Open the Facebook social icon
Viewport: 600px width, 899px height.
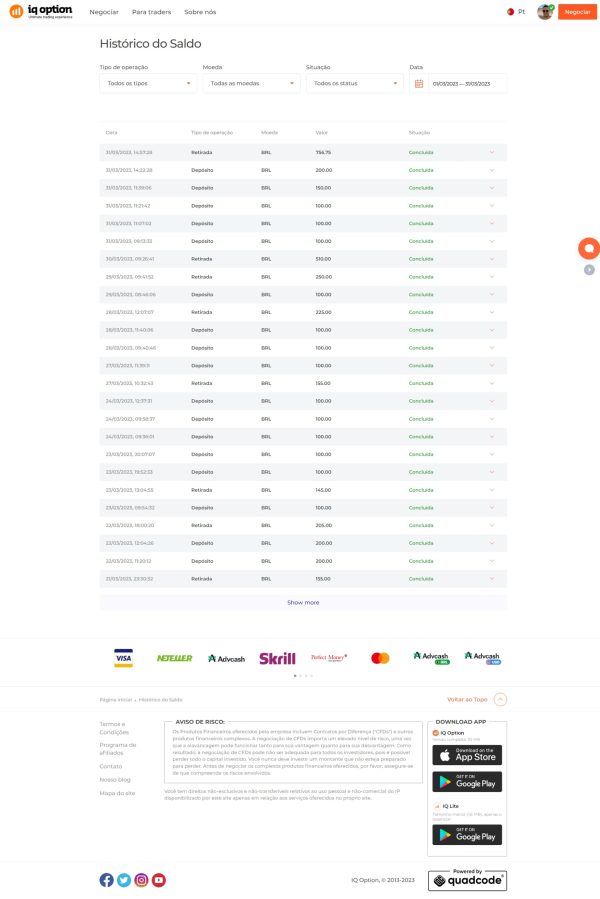pos(106,880)
